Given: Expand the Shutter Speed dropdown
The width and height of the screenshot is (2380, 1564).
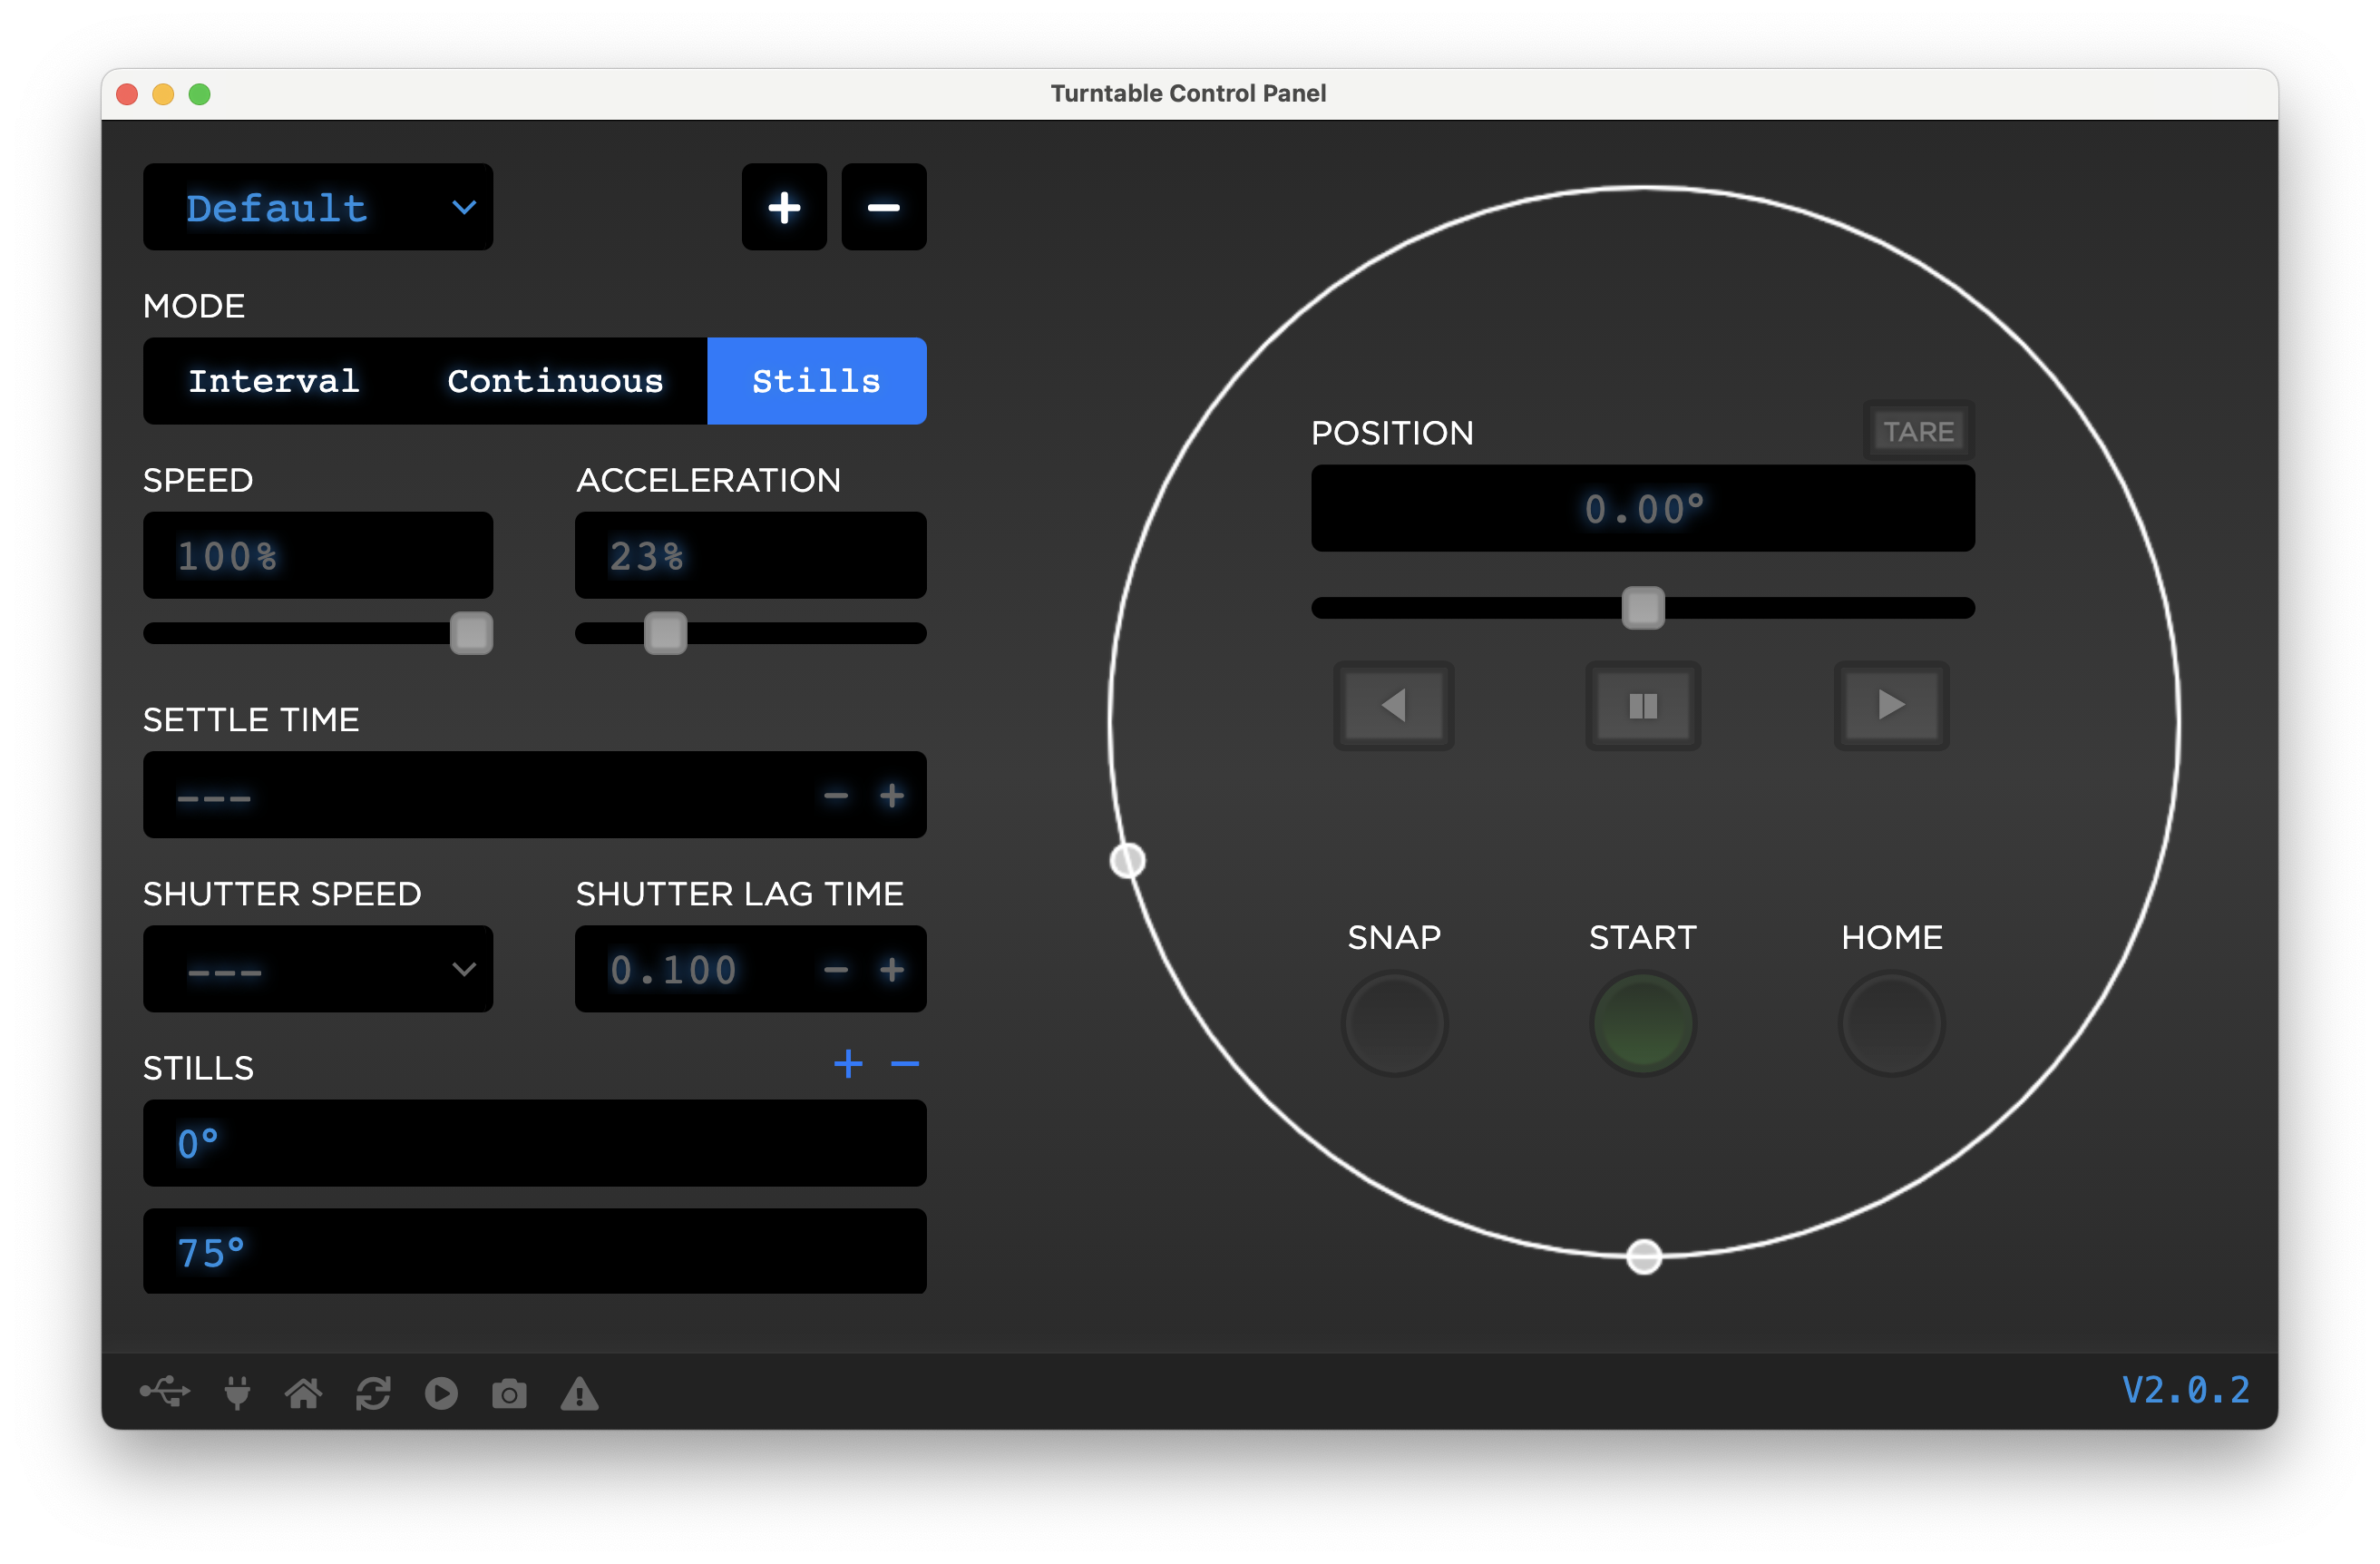Looking at the screenshot, I should point(318,968).
